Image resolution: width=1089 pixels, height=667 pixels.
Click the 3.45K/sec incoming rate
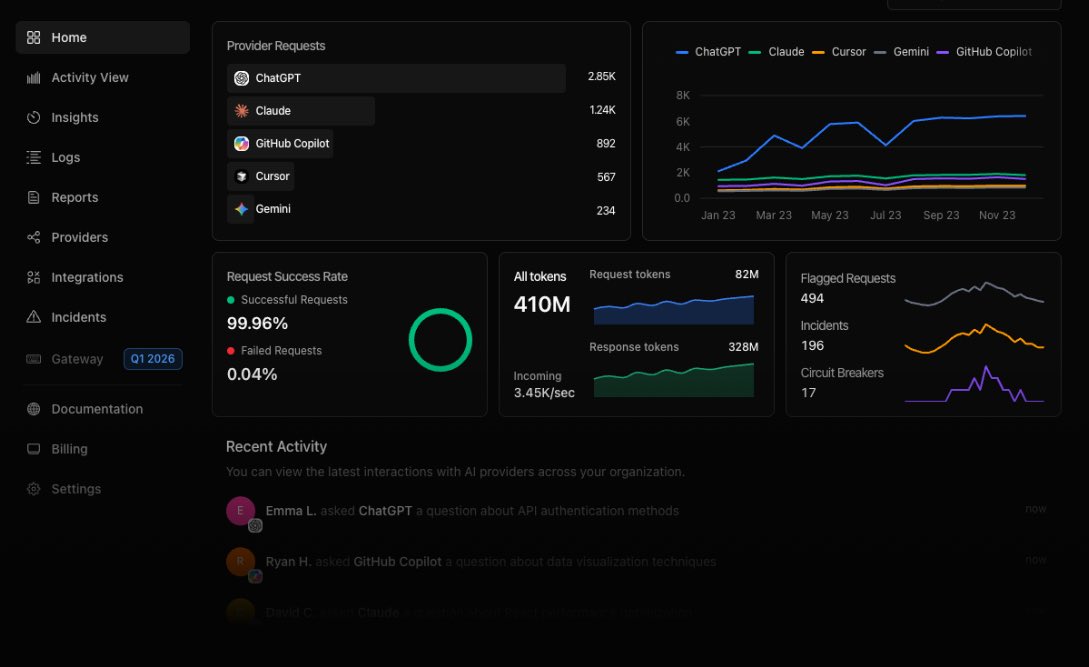click(x=544, y=393)
